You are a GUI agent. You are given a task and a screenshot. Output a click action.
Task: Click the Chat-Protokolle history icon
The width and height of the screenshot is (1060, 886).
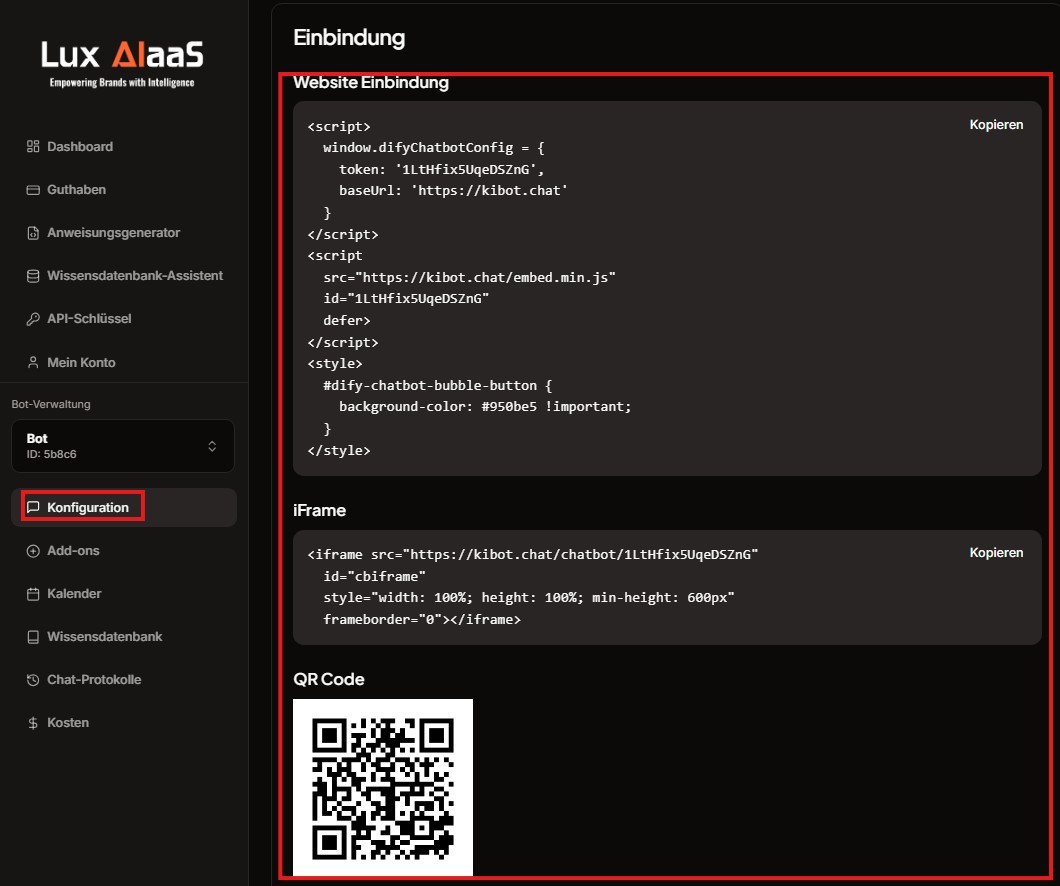coord(32,680)
